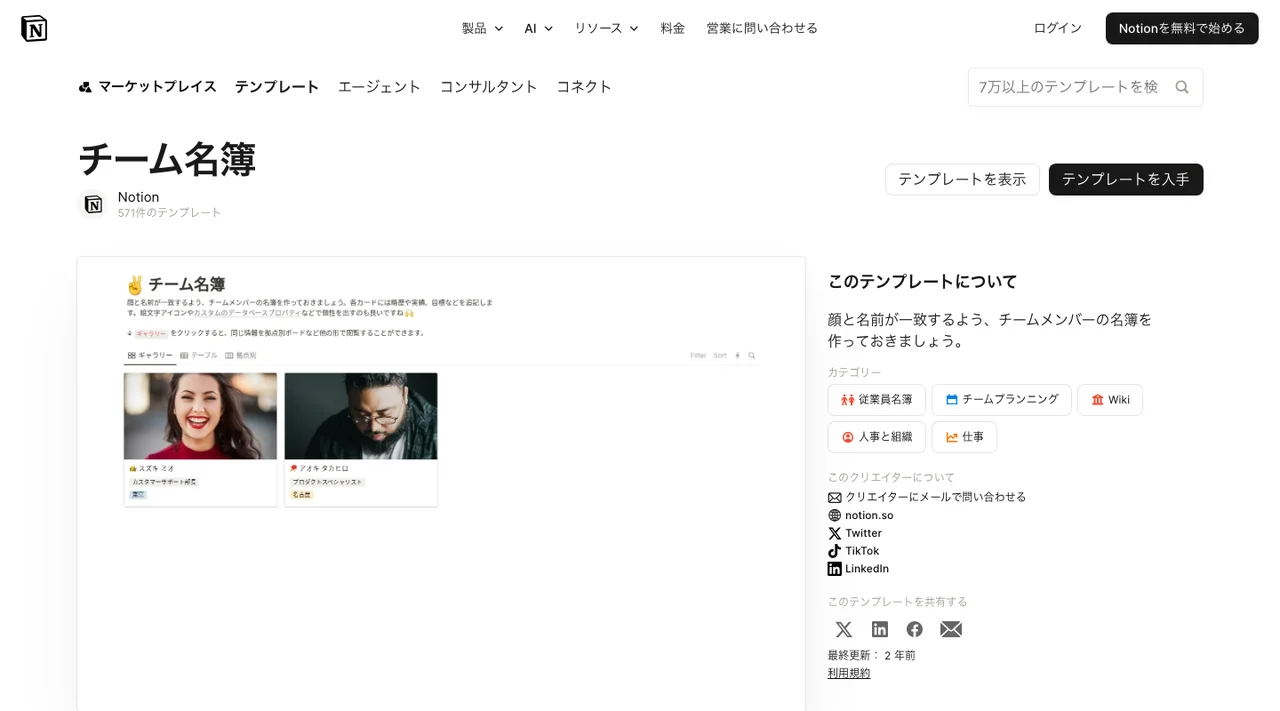The image size is (1280, 711).
Task: Expand the AI dropdown menu
Action: 539,28
